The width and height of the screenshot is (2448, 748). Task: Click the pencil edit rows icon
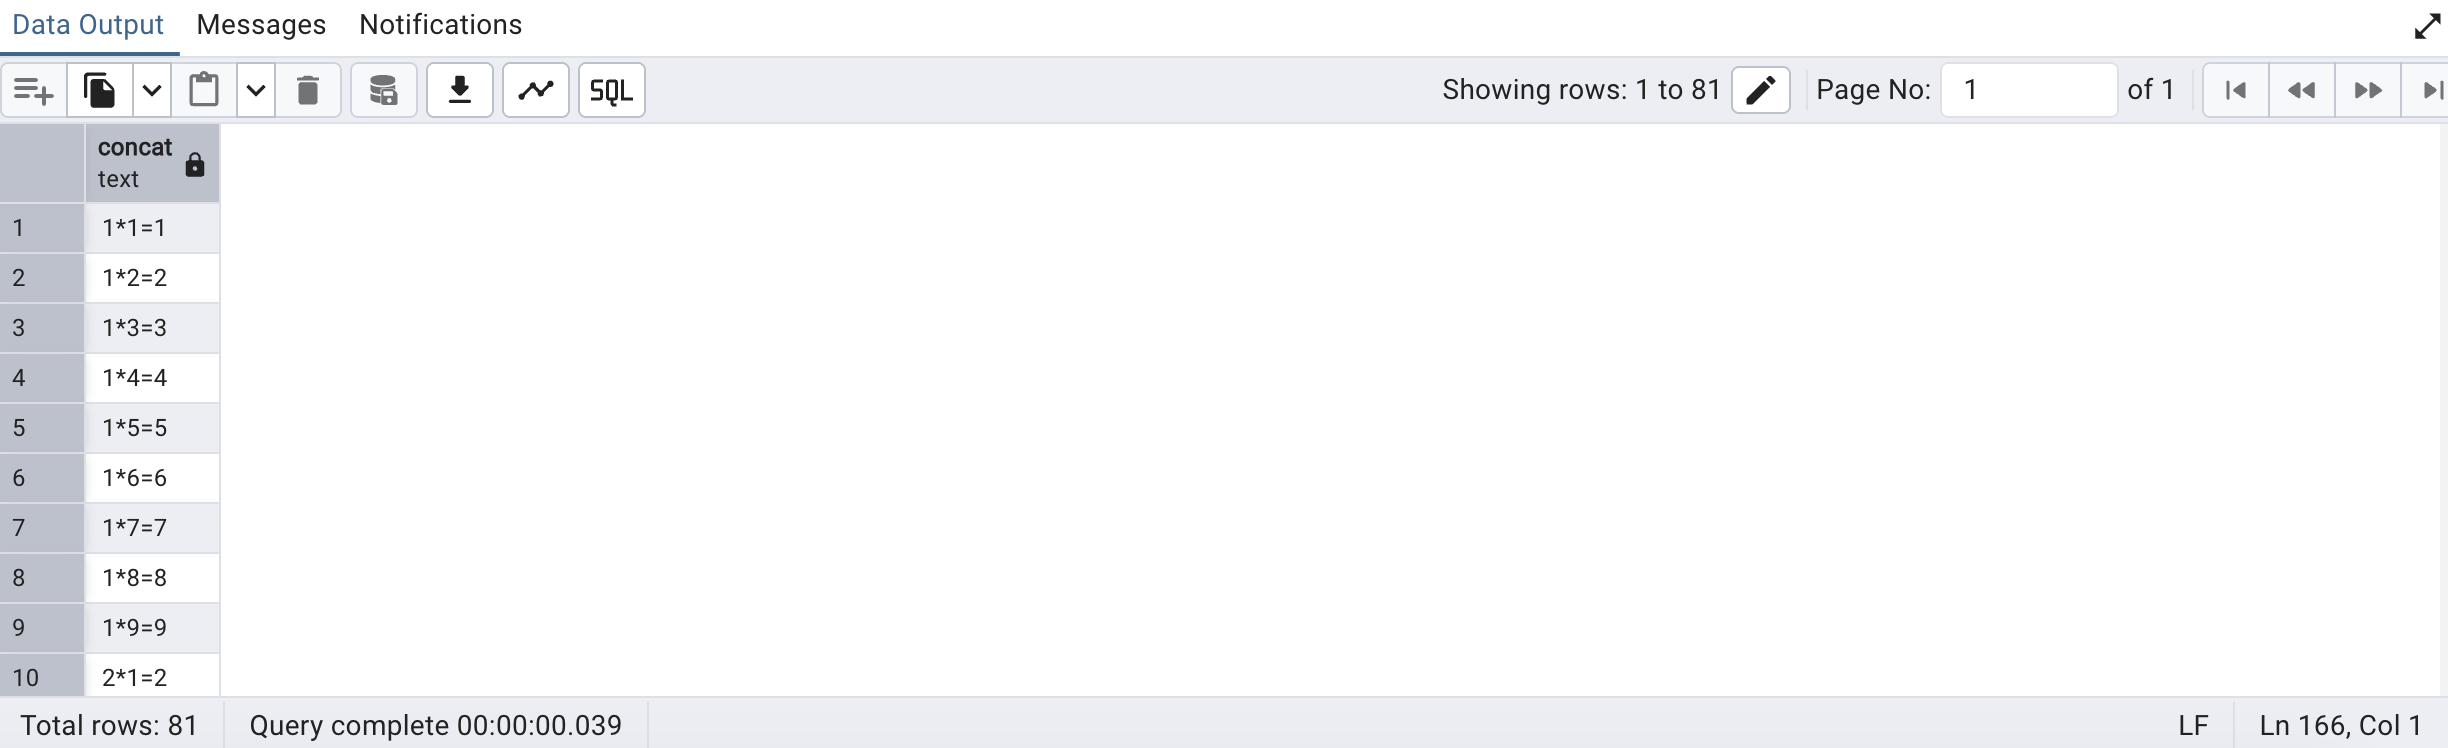coord(1760,91)
